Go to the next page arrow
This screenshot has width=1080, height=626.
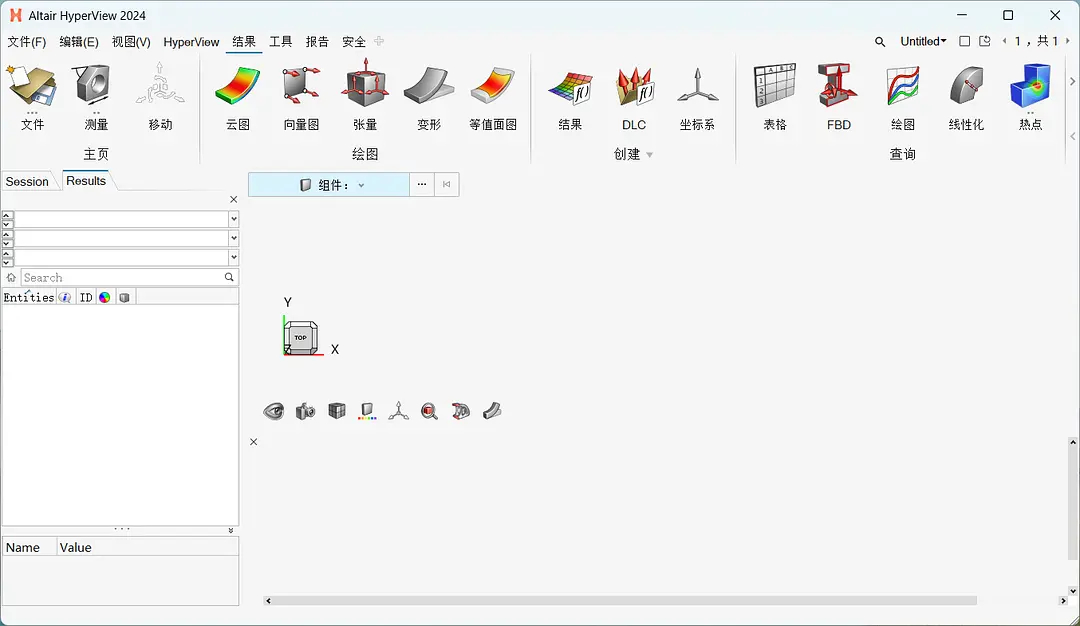coord(1068,41)
